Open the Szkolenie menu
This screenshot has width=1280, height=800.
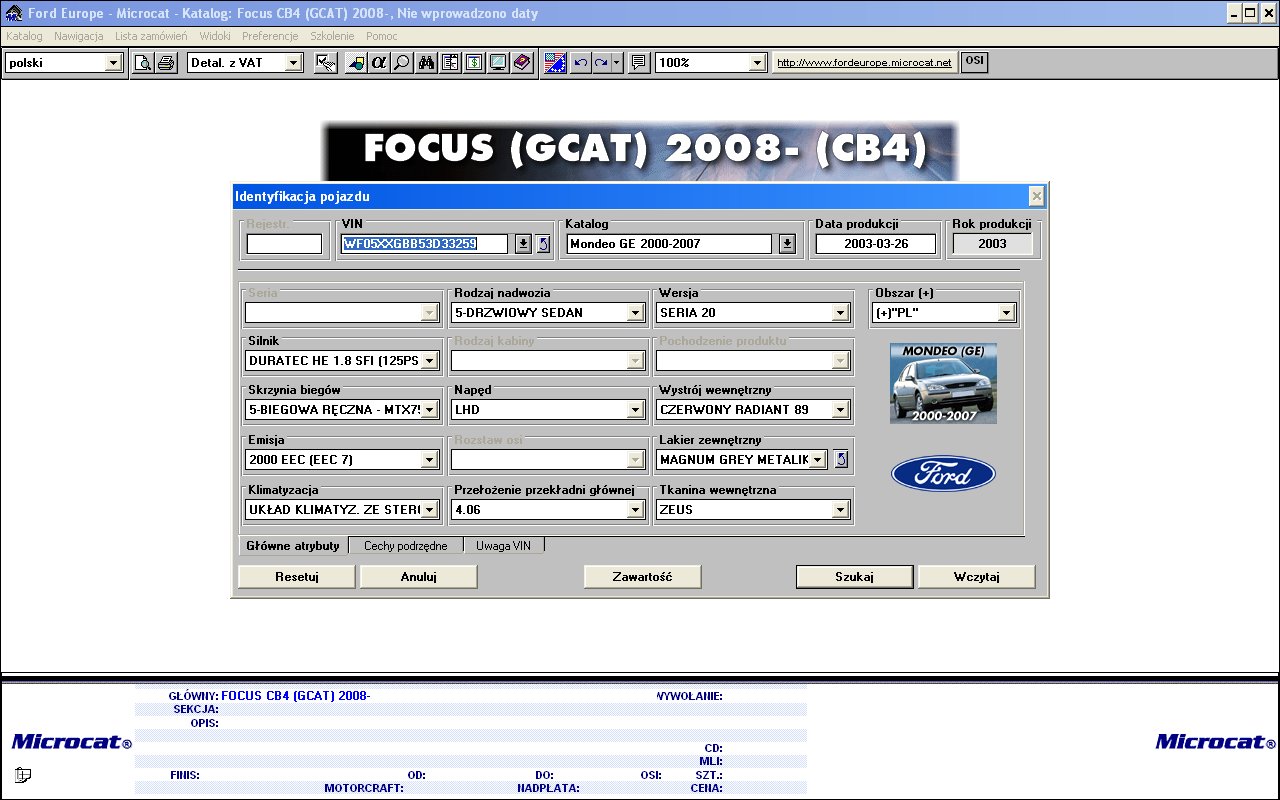[332, 36]
